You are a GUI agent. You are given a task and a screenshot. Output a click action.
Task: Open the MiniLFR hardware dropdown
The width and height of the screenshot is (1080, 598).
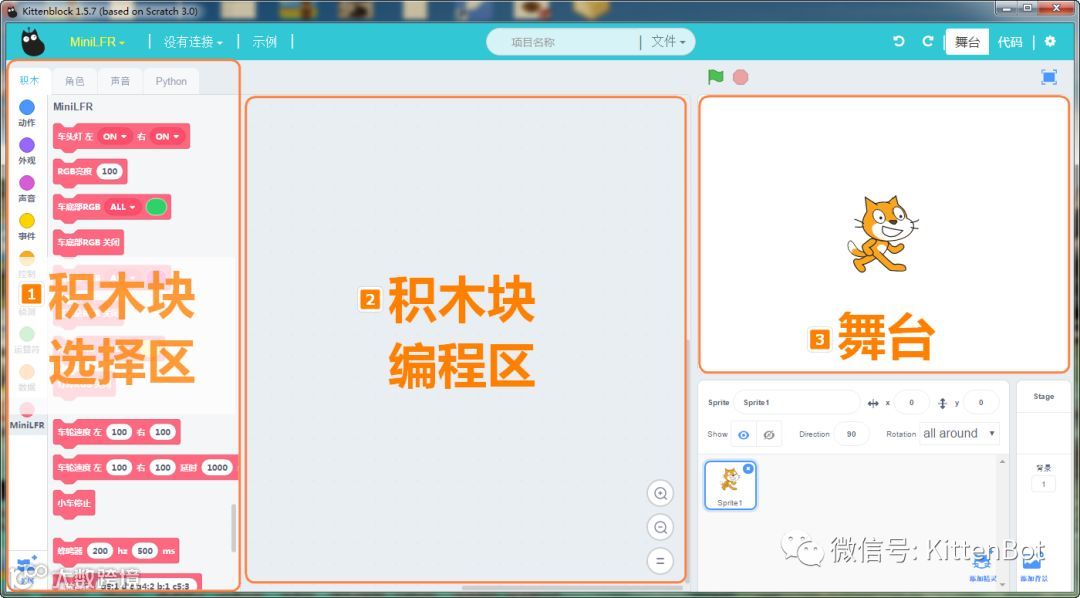pos(97,42)
